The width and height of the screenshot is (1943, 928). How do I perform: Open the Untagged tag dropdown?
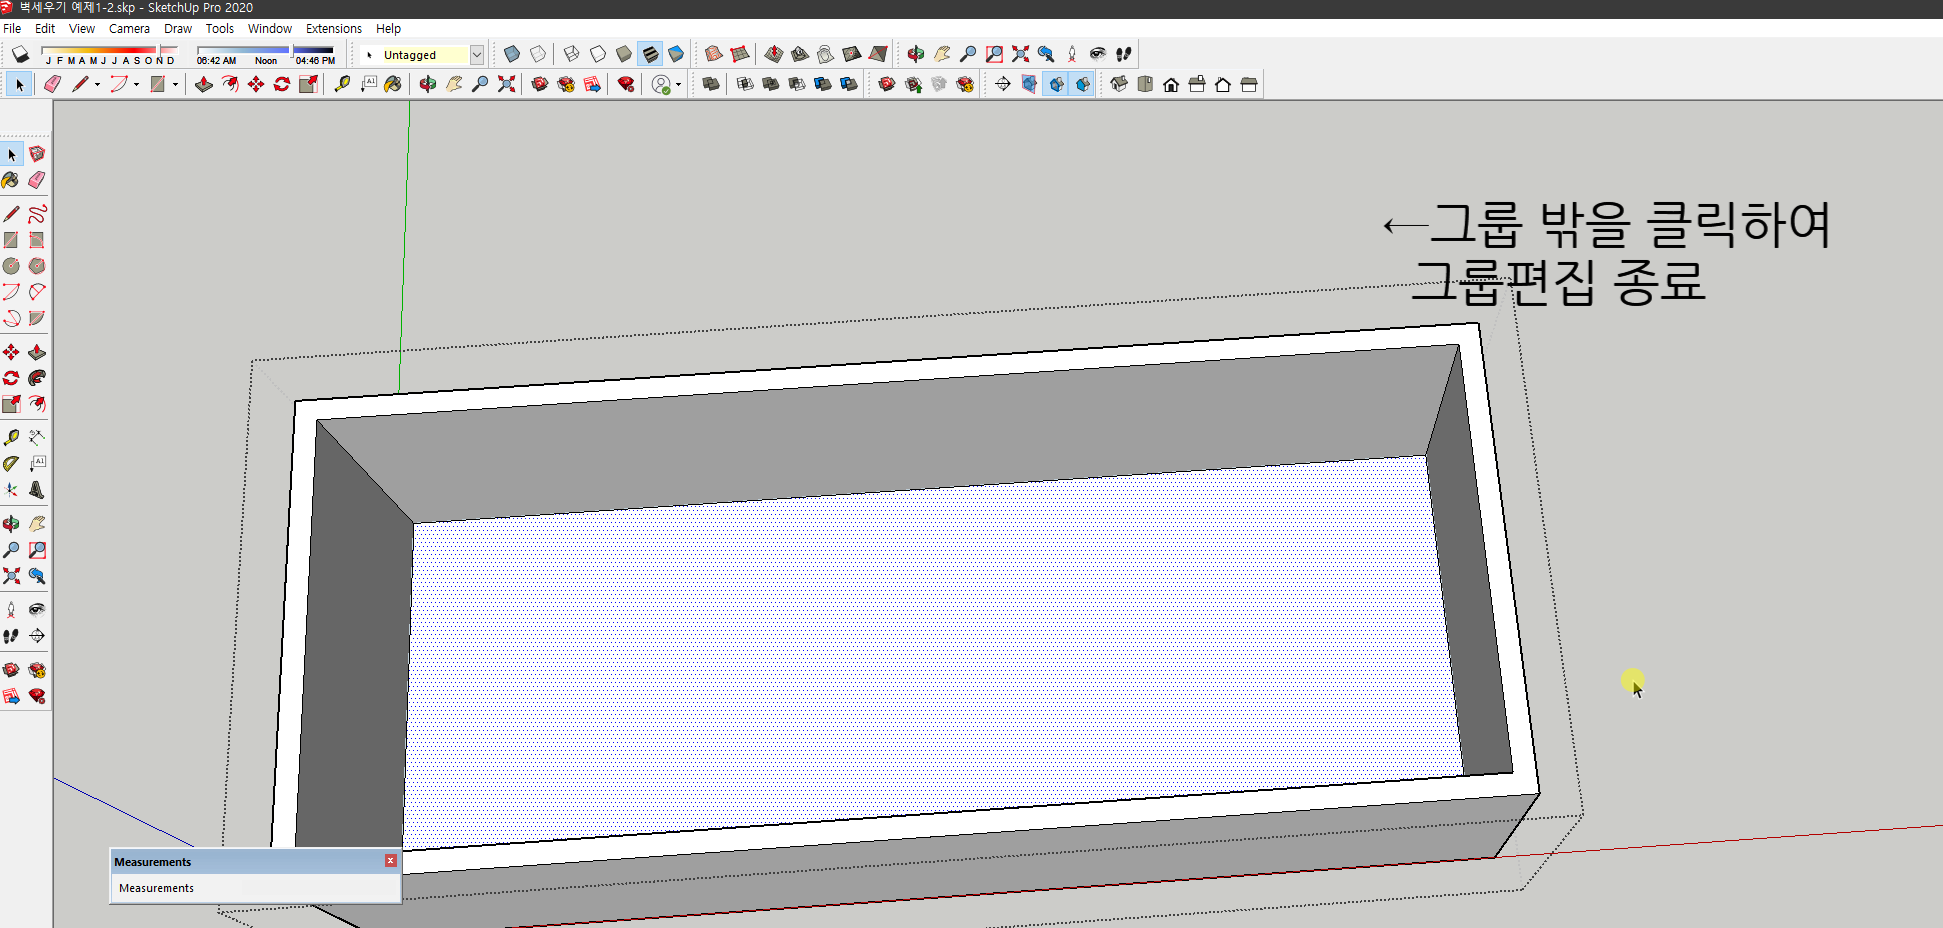(477, 55)
